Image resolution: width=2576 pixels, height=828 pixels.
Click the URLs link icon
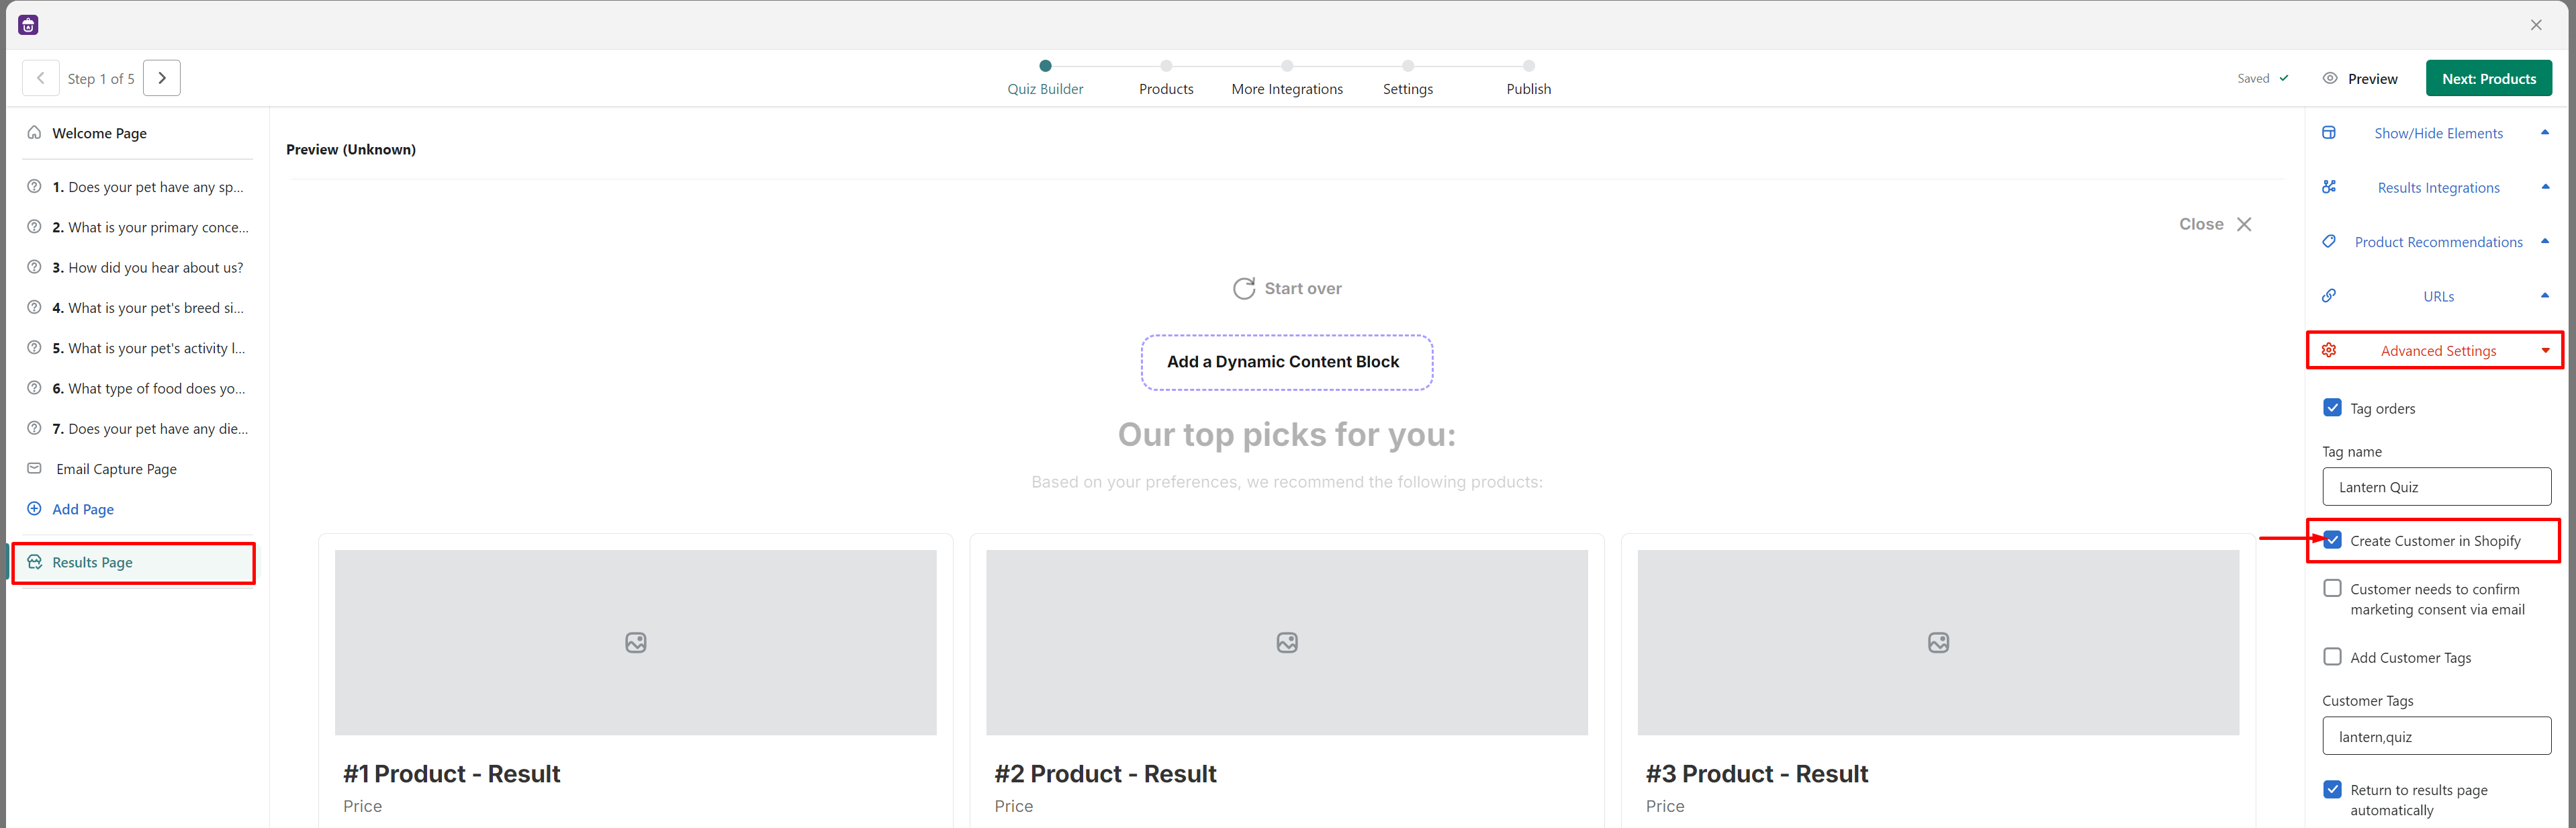2329,296
